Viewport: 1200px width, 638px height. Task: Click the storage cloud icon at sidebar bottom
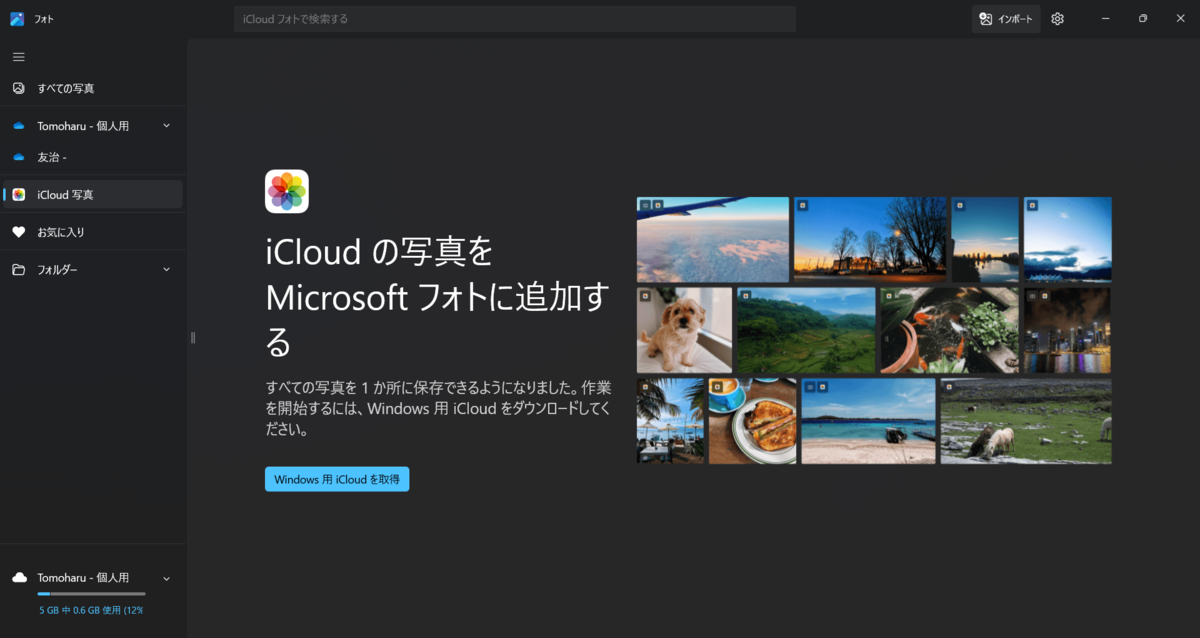18,578
